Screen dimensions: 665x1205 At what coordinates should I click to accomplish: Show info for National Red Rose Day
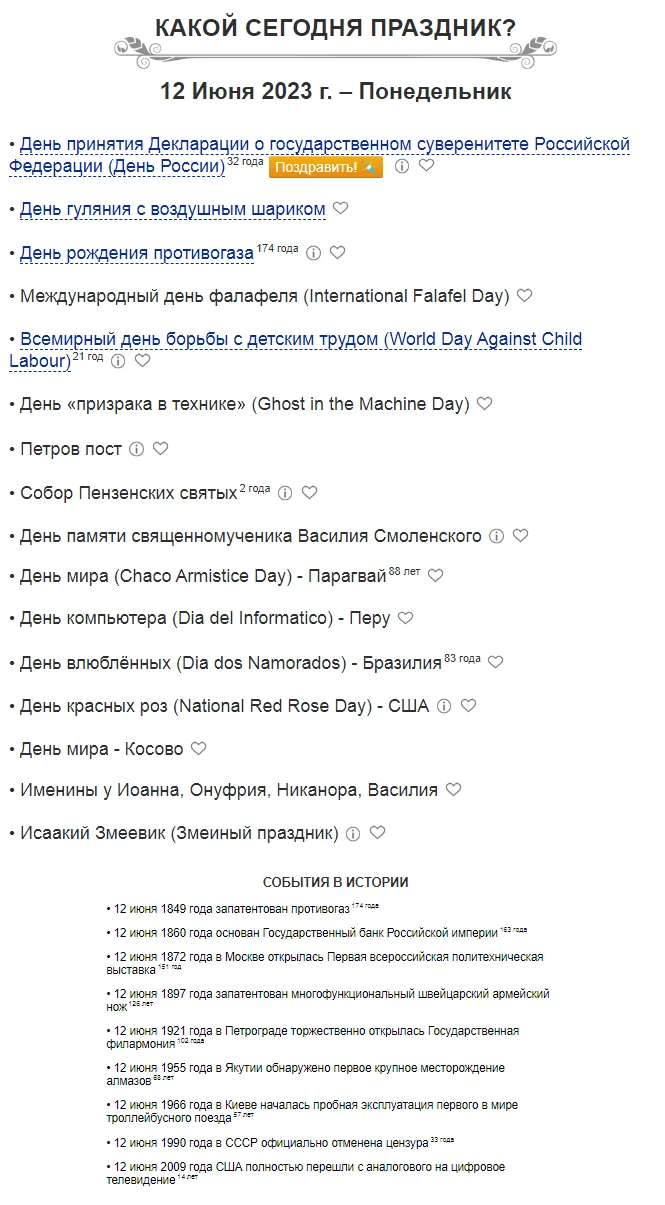click(444, 706)
